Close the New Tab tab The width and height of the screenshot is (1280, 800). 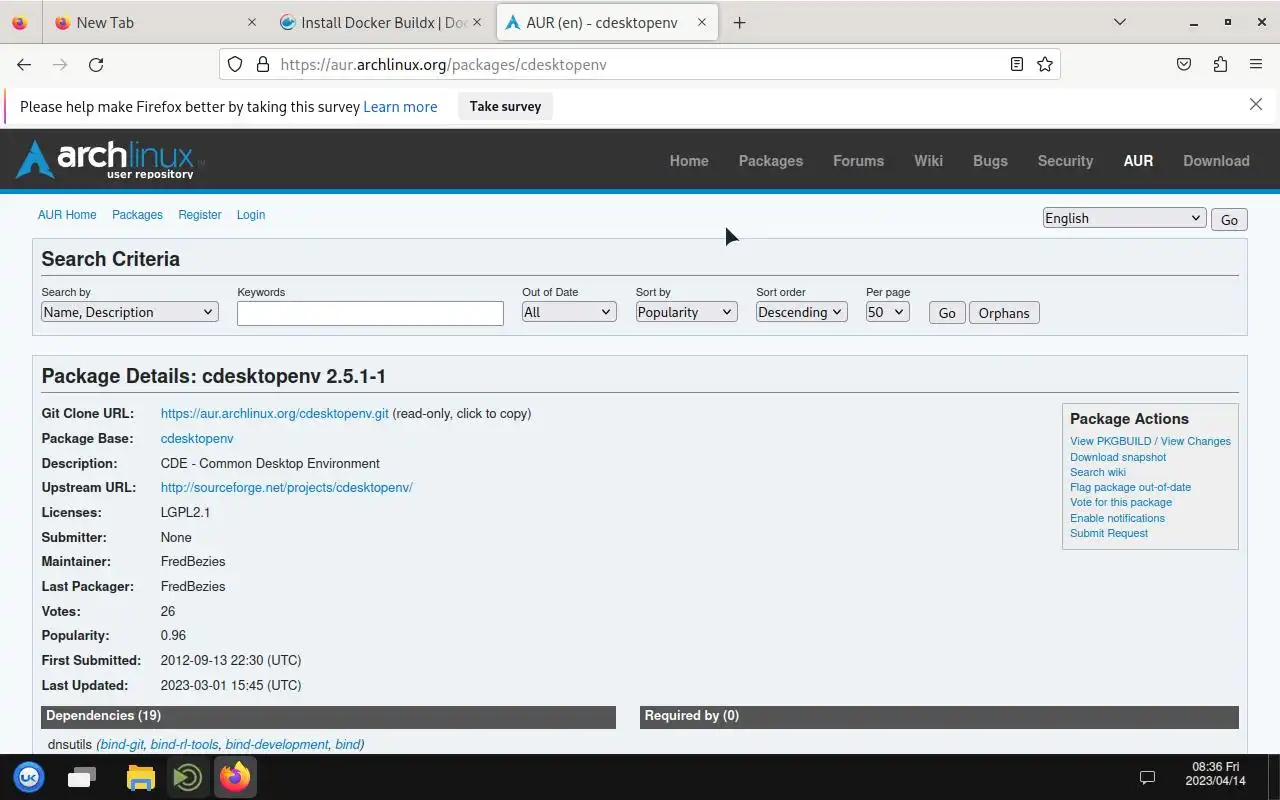pyautogui.click(x=252, y=22)
